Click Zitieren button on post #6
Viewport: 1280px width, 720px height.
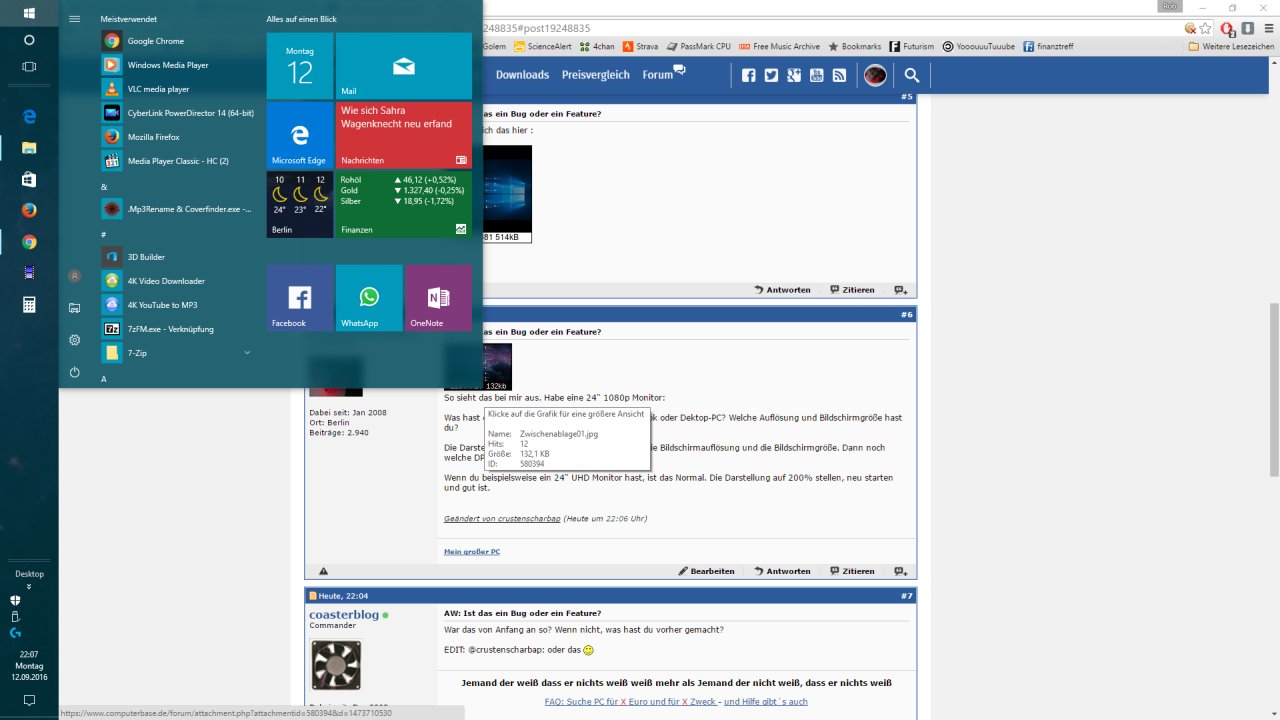[x=852, y=571]
